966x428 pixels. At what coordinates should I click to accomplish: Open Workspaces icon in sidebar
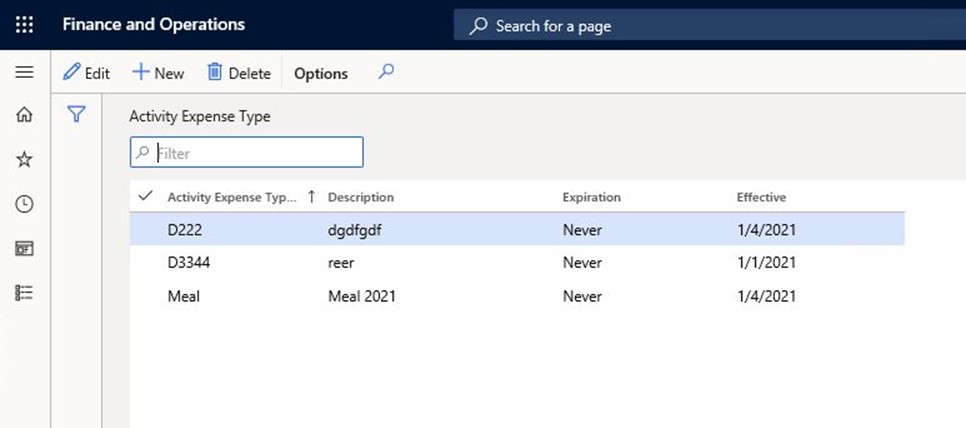pos(24,248)
